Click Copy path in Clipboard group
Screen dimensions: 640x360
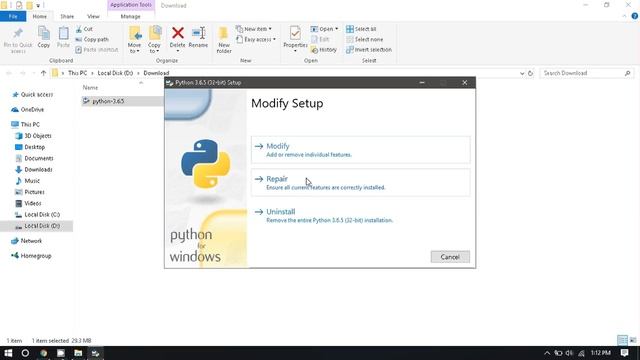tap(92, 39)
